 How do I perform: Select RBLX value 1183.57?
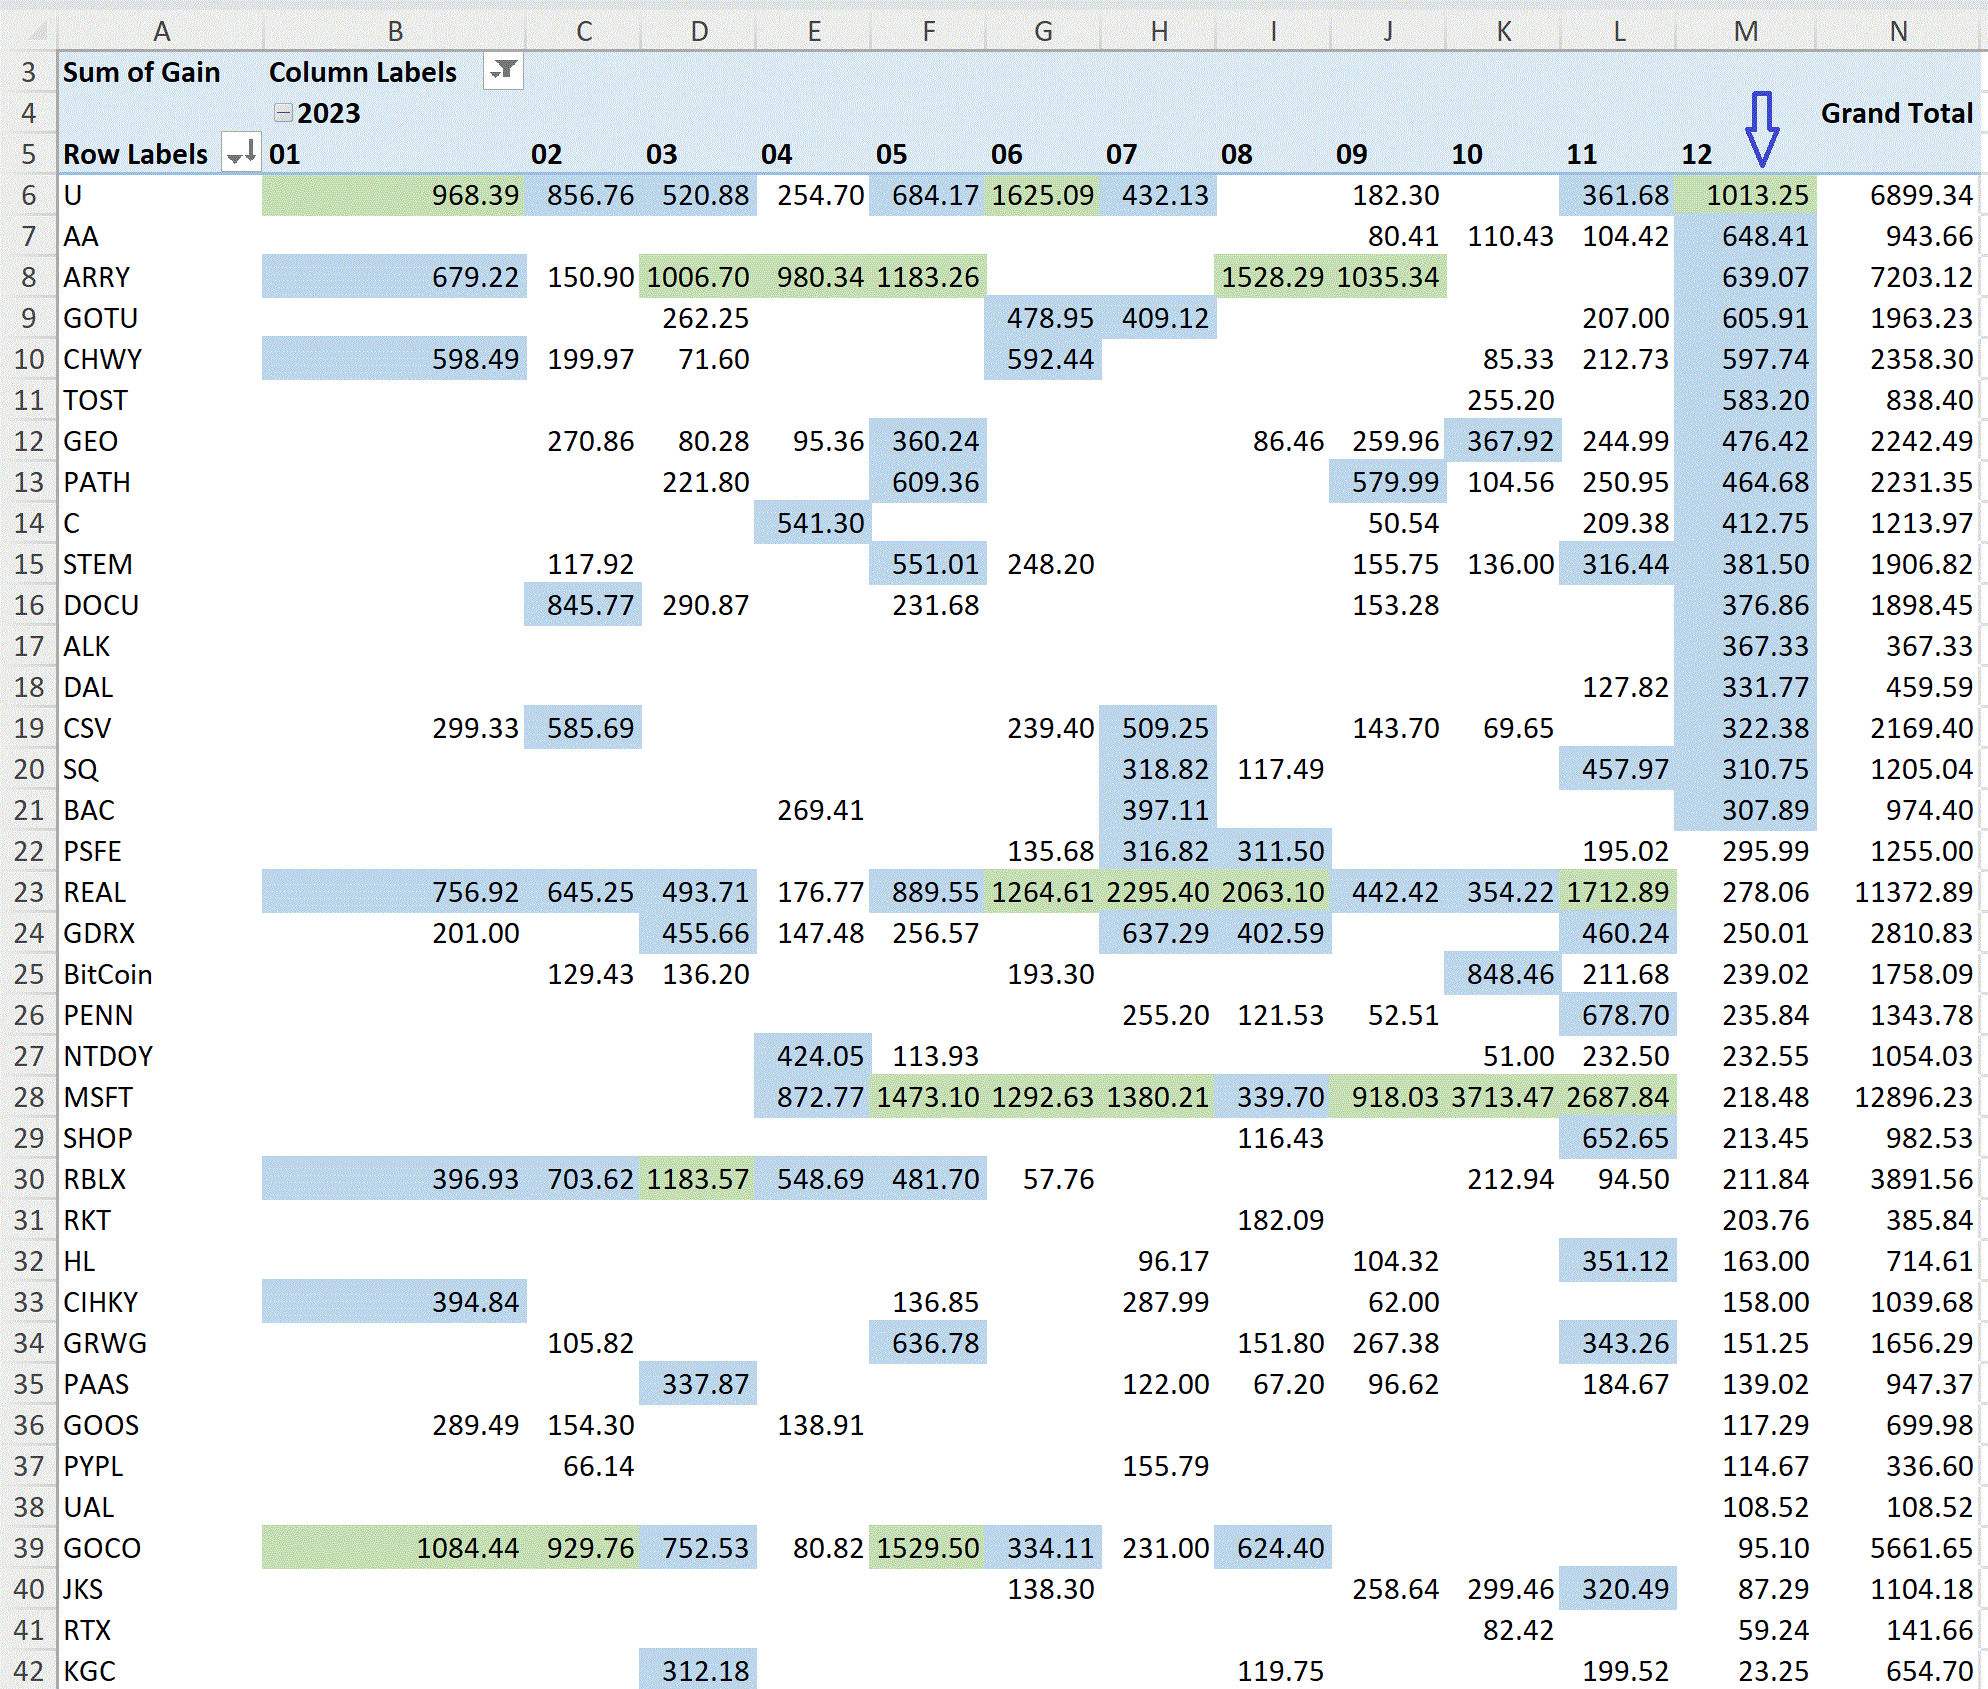tap(699, 1179)
